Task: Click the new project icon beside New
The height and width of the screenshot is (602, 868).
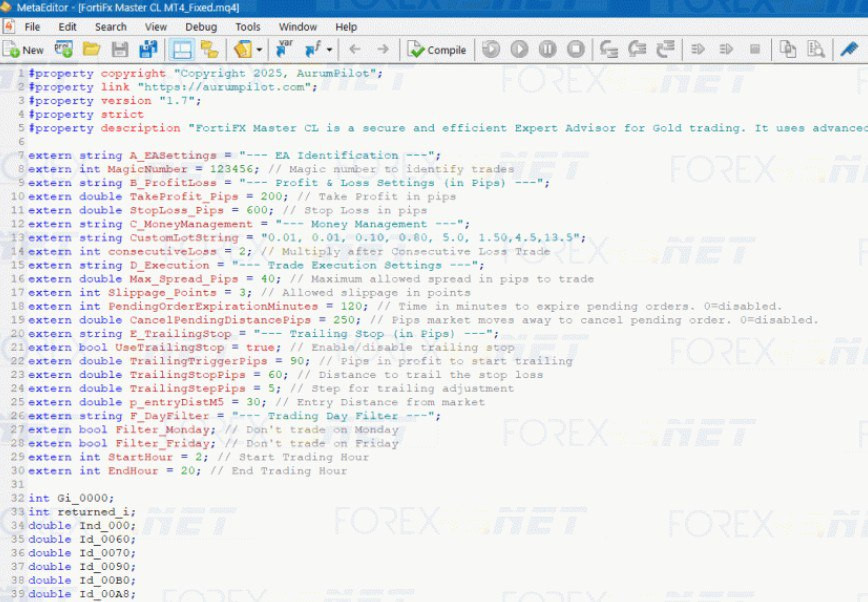Action: point(63,49)
